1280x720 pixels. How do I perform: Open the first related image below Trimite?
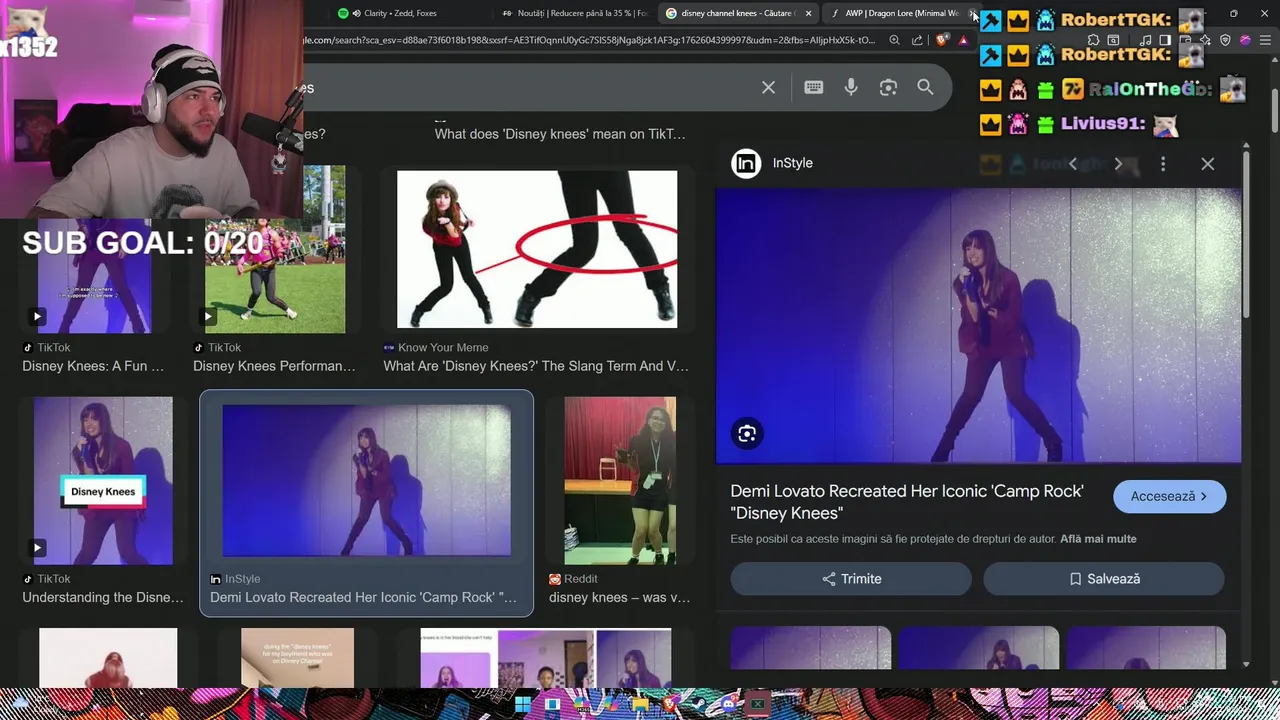810,647
